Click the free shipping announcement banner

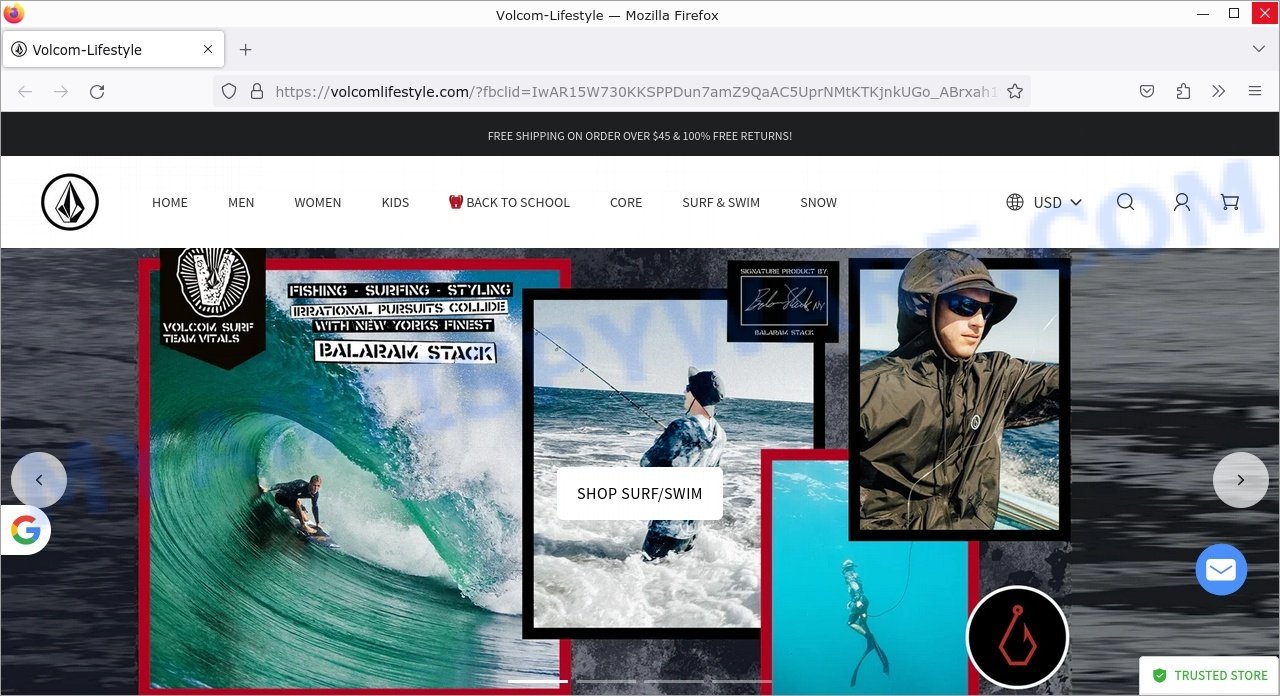[x=640, y=135]
